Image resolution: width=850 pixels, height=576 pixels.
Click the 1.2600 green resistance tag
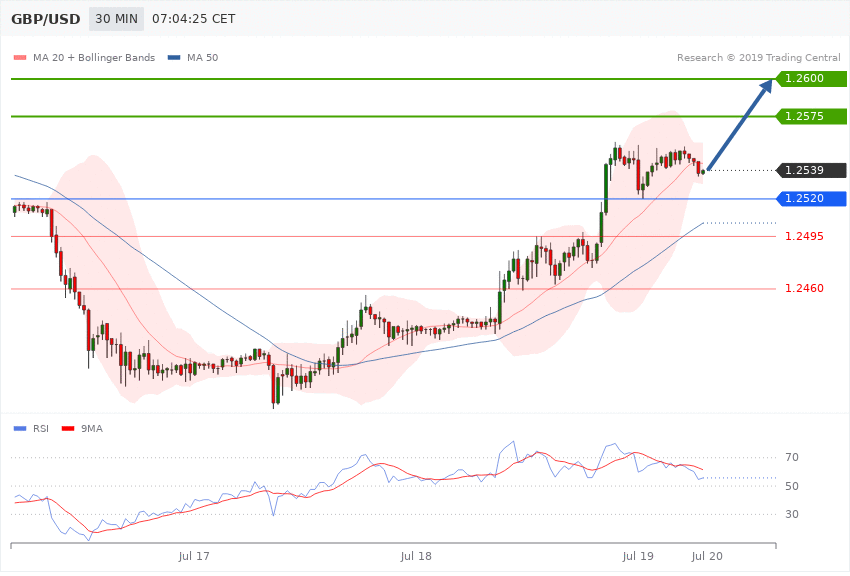[x=812, y=79]
